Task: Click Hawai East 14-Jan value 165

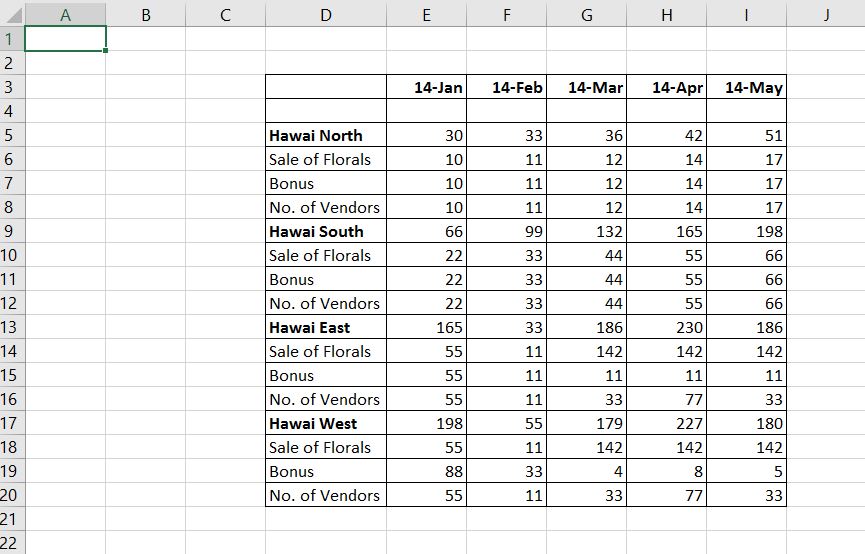Action: pyautogui.click(x=426, y=327)
